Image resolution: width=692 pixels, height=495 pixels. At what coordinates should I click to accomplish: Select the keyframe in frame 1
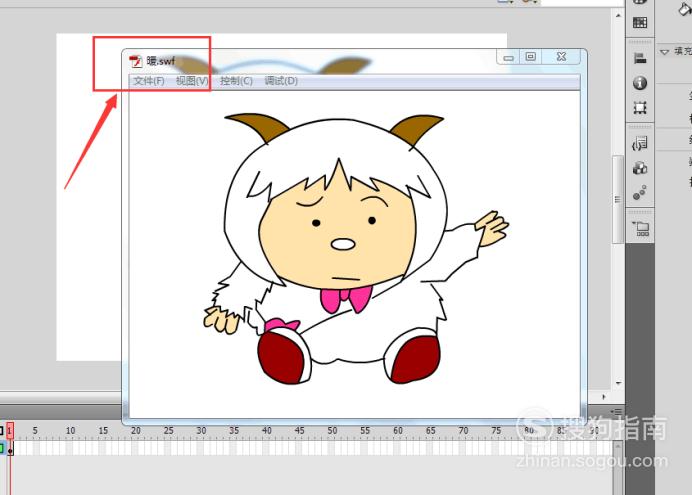click(10, 450)
